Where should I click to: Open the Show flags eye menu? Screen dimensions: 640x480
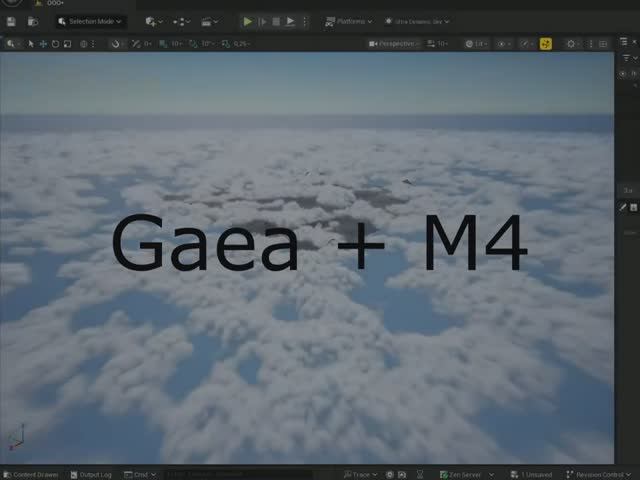pos(504,44)
